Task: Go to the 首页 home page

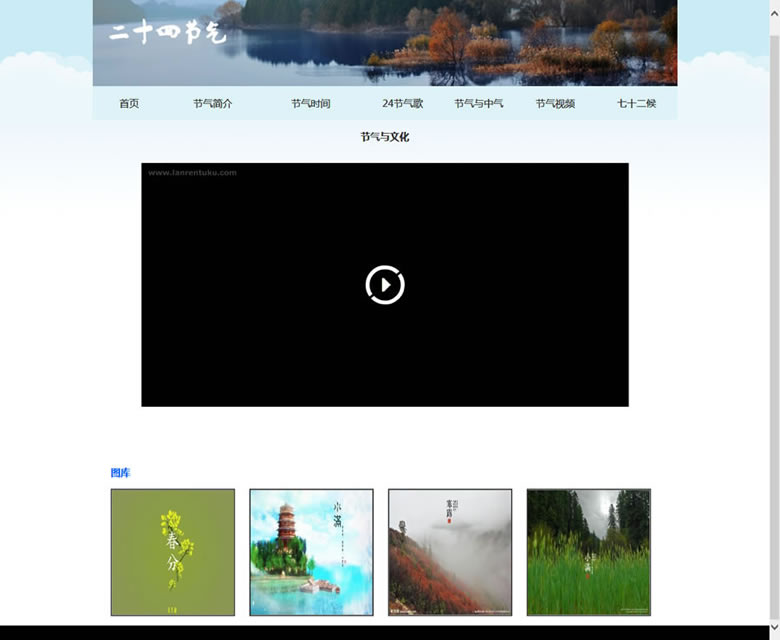Action: (129, 104)
